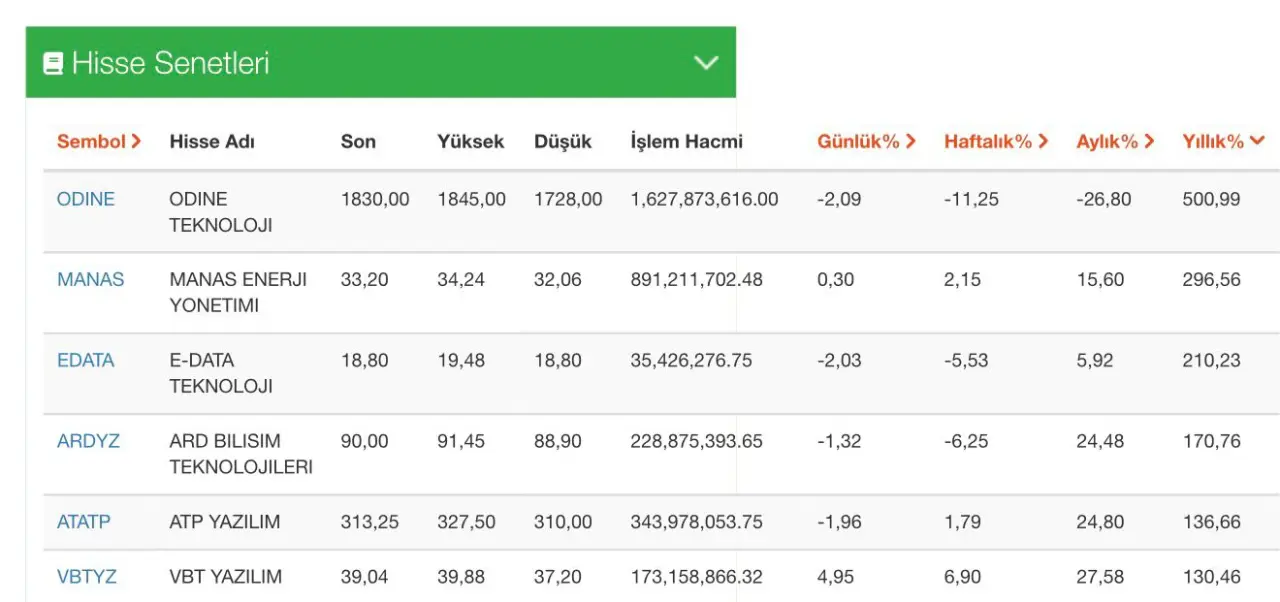Collapse the Hisse Senetleri panel with the chevron

707,63
